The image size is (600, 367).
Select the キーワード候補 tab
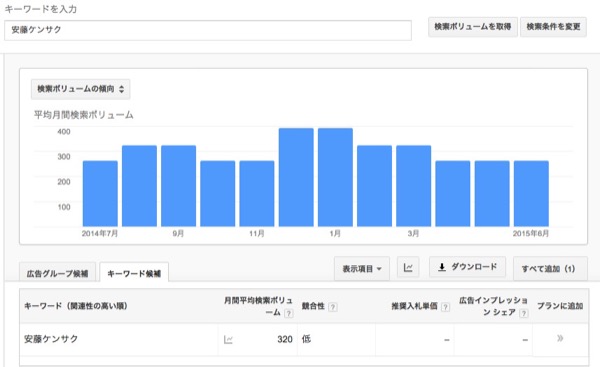coord(134,273)
